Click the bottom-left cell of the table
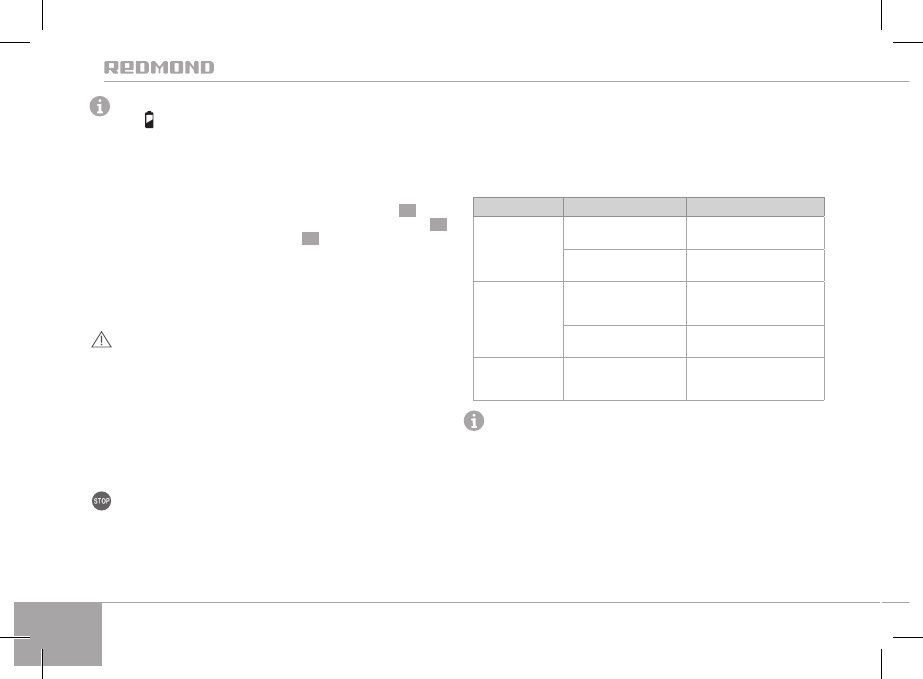Screen dimensions: 923x679 pyautogui.click(x=517, y=379)
